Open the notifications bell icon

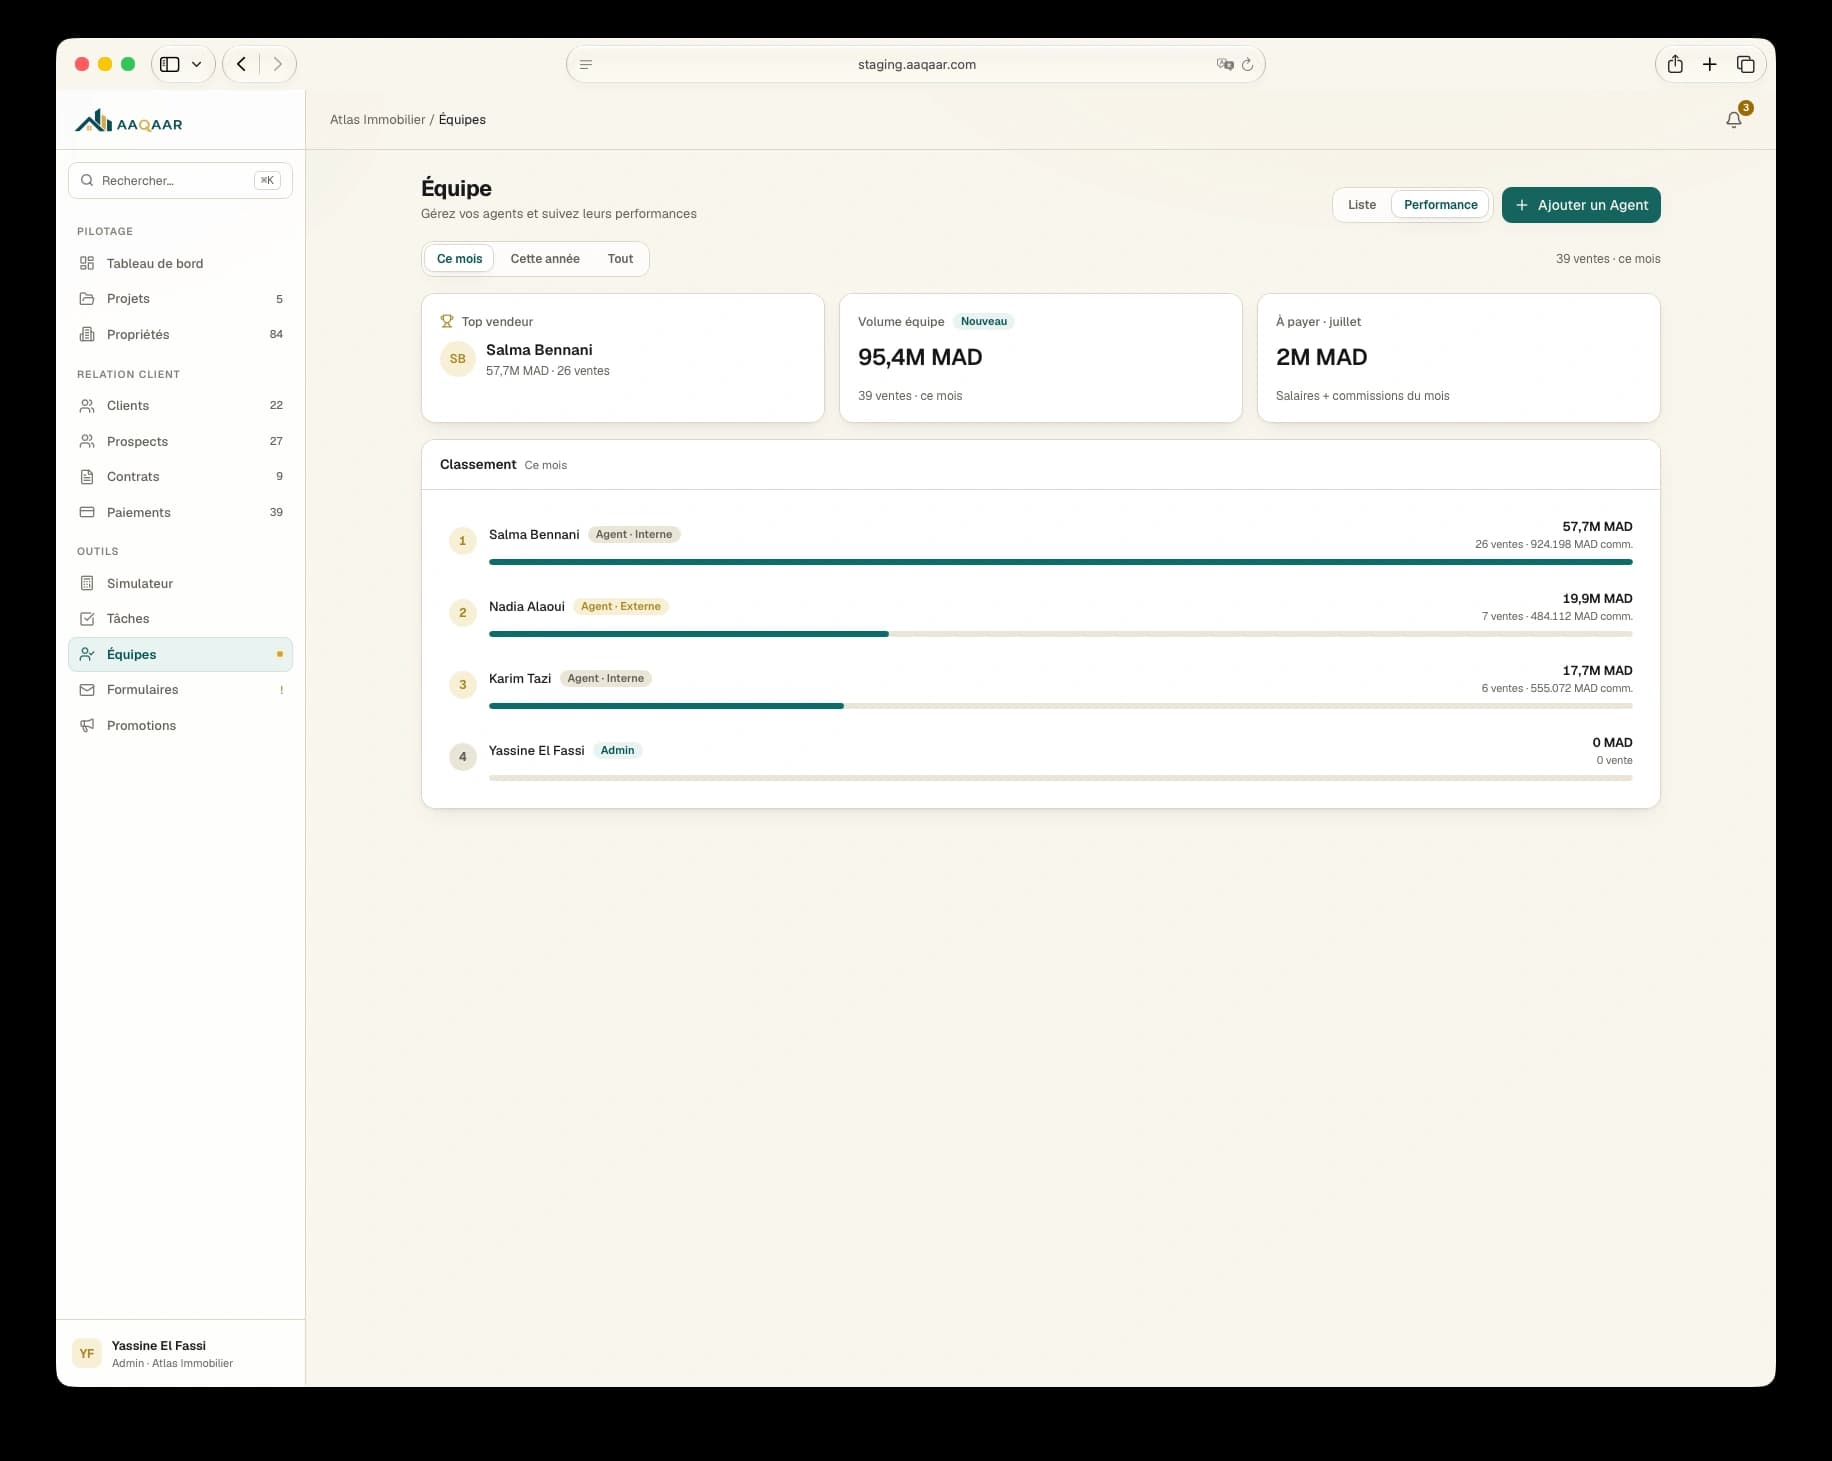point(1733,120)
